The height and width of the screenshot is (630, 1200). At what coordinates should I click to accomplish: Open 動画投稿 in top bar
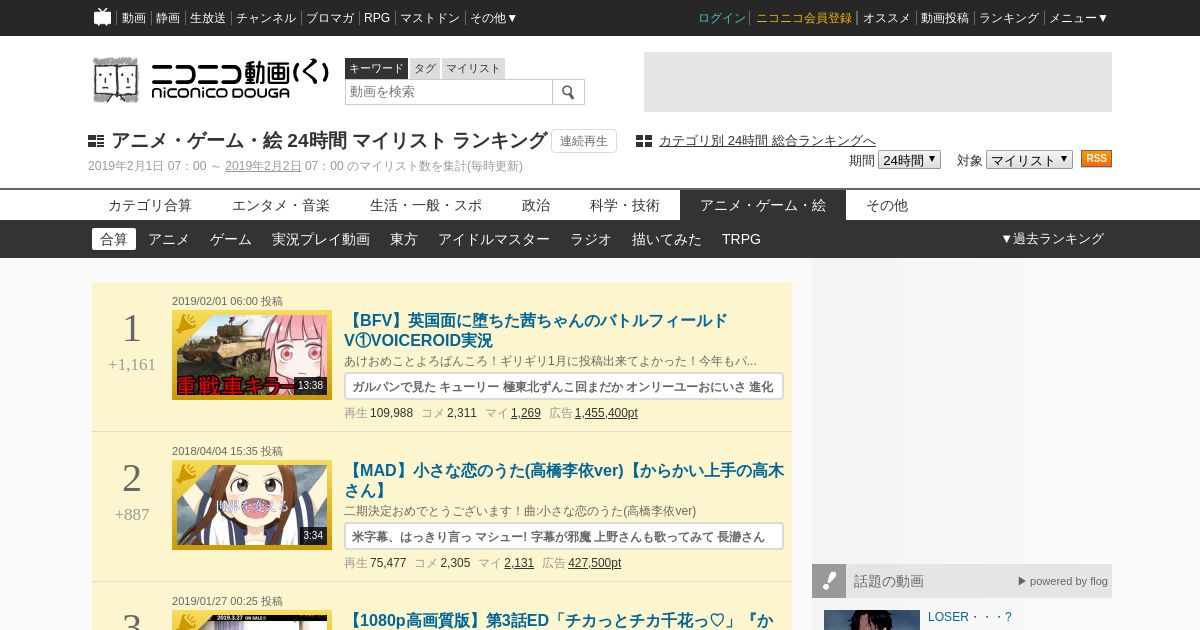945,18
